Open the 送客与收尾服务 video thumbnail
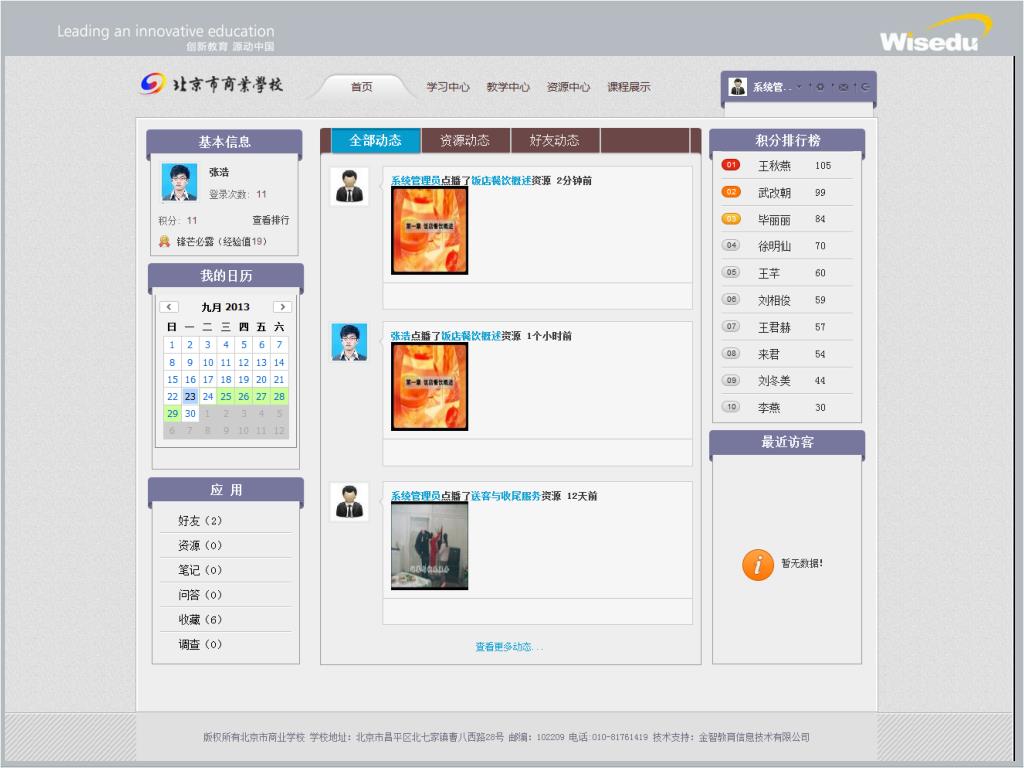Viewport: 1024px width, 768px height. [430, 546]
